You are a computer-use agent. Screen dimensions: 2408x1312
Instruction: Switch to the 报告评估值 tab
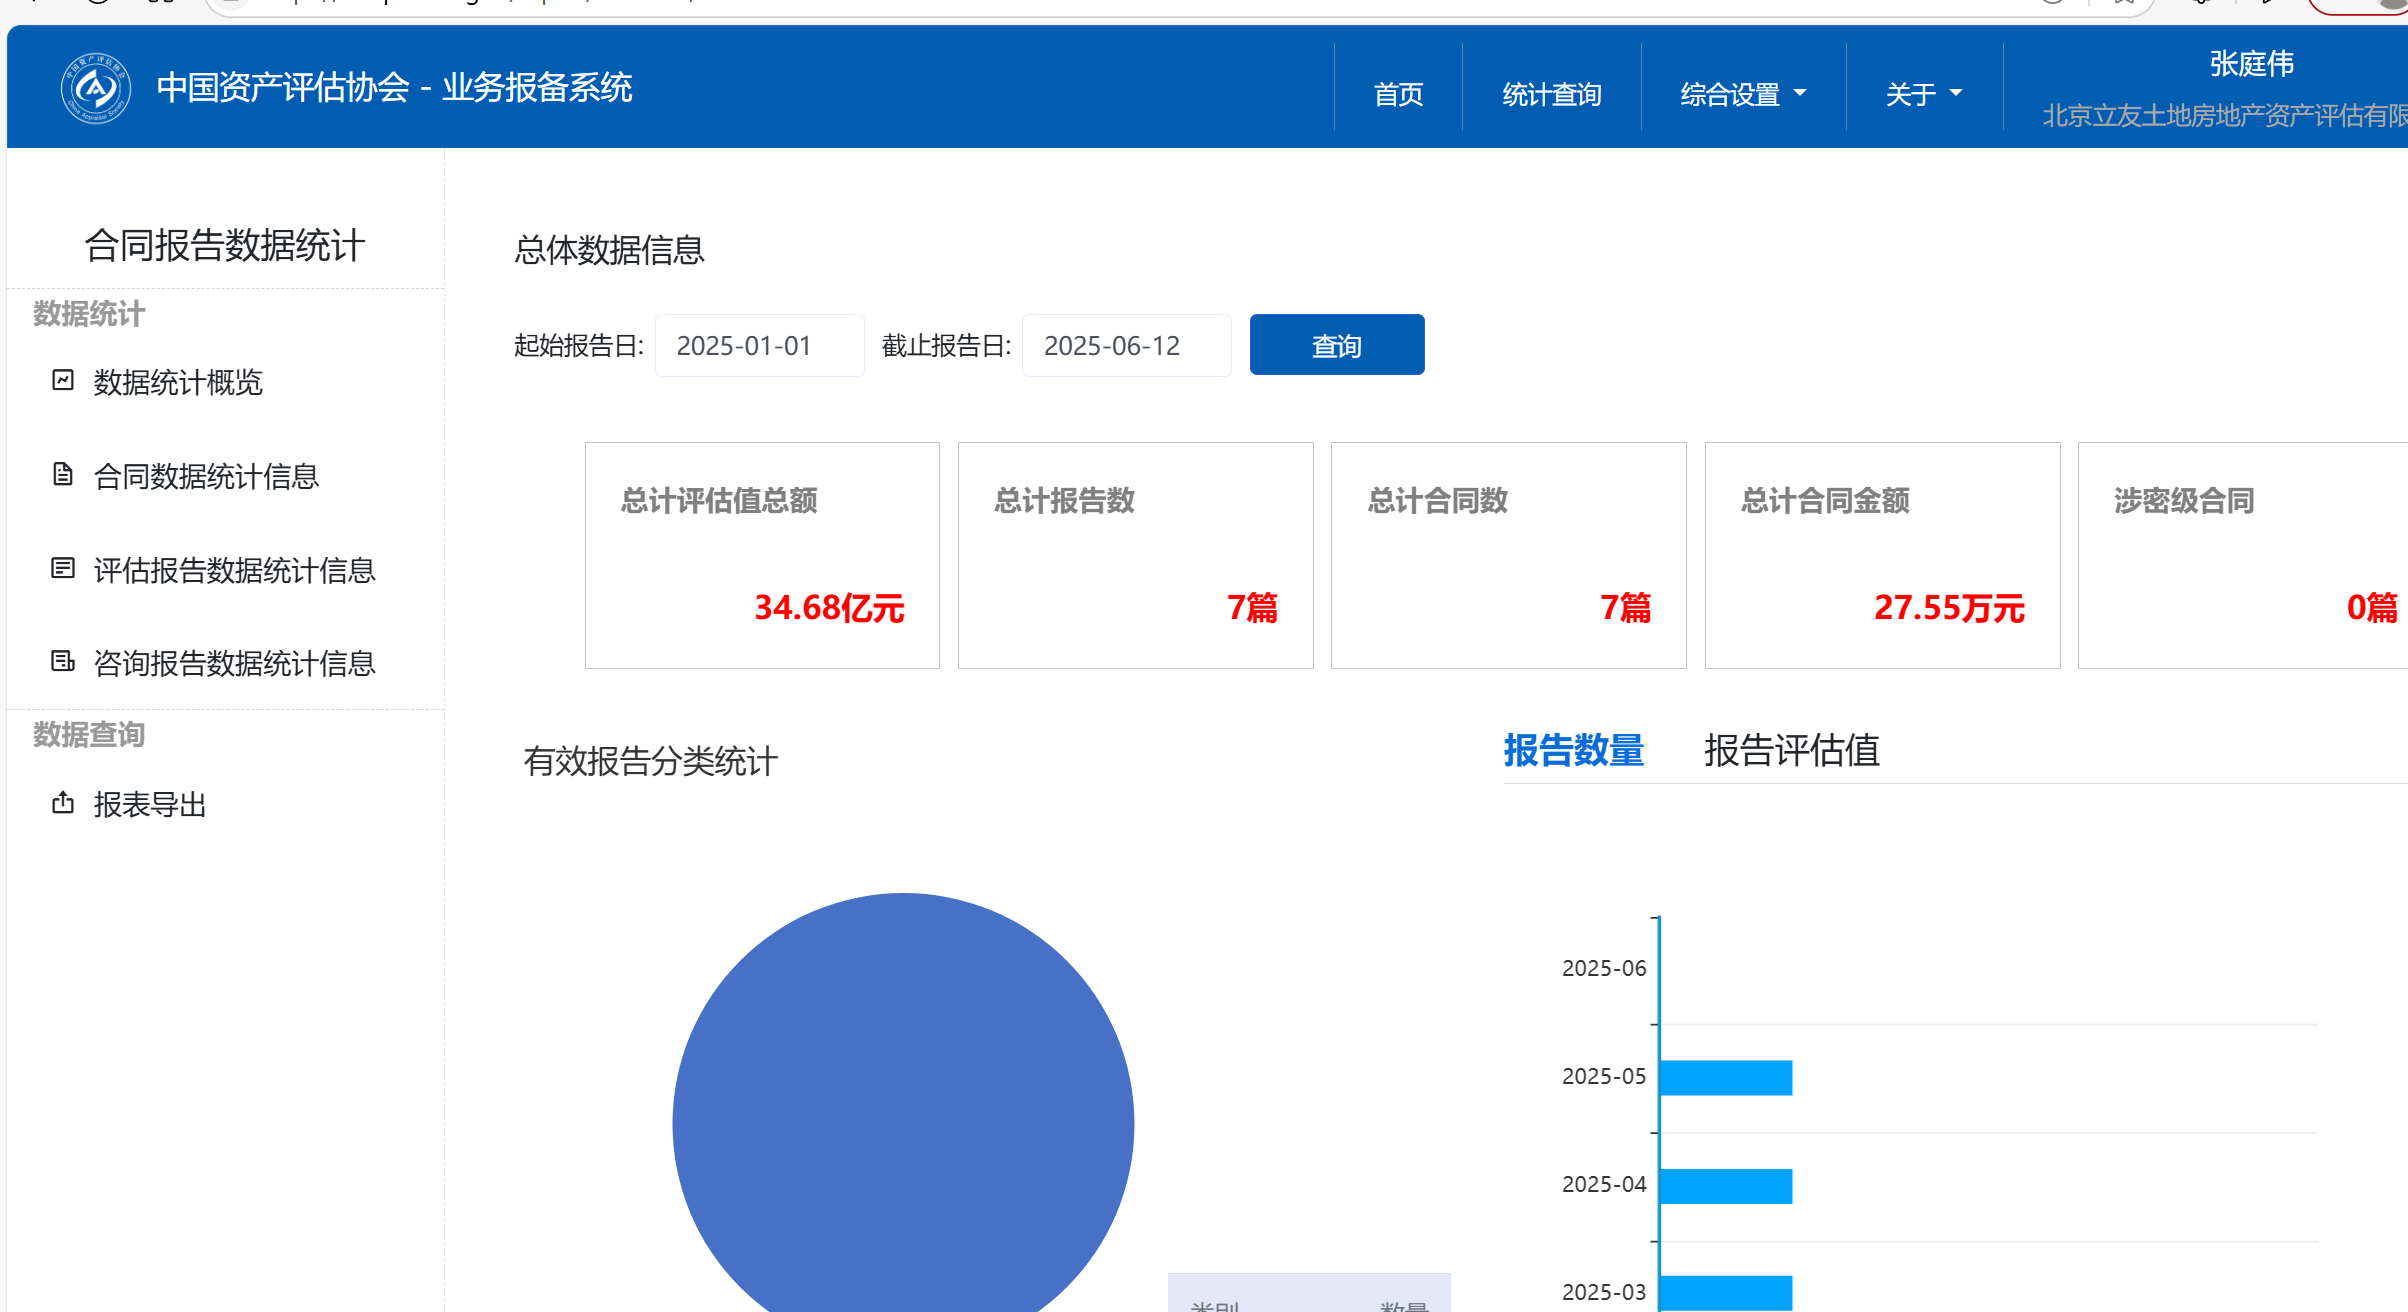(1791, 751)
